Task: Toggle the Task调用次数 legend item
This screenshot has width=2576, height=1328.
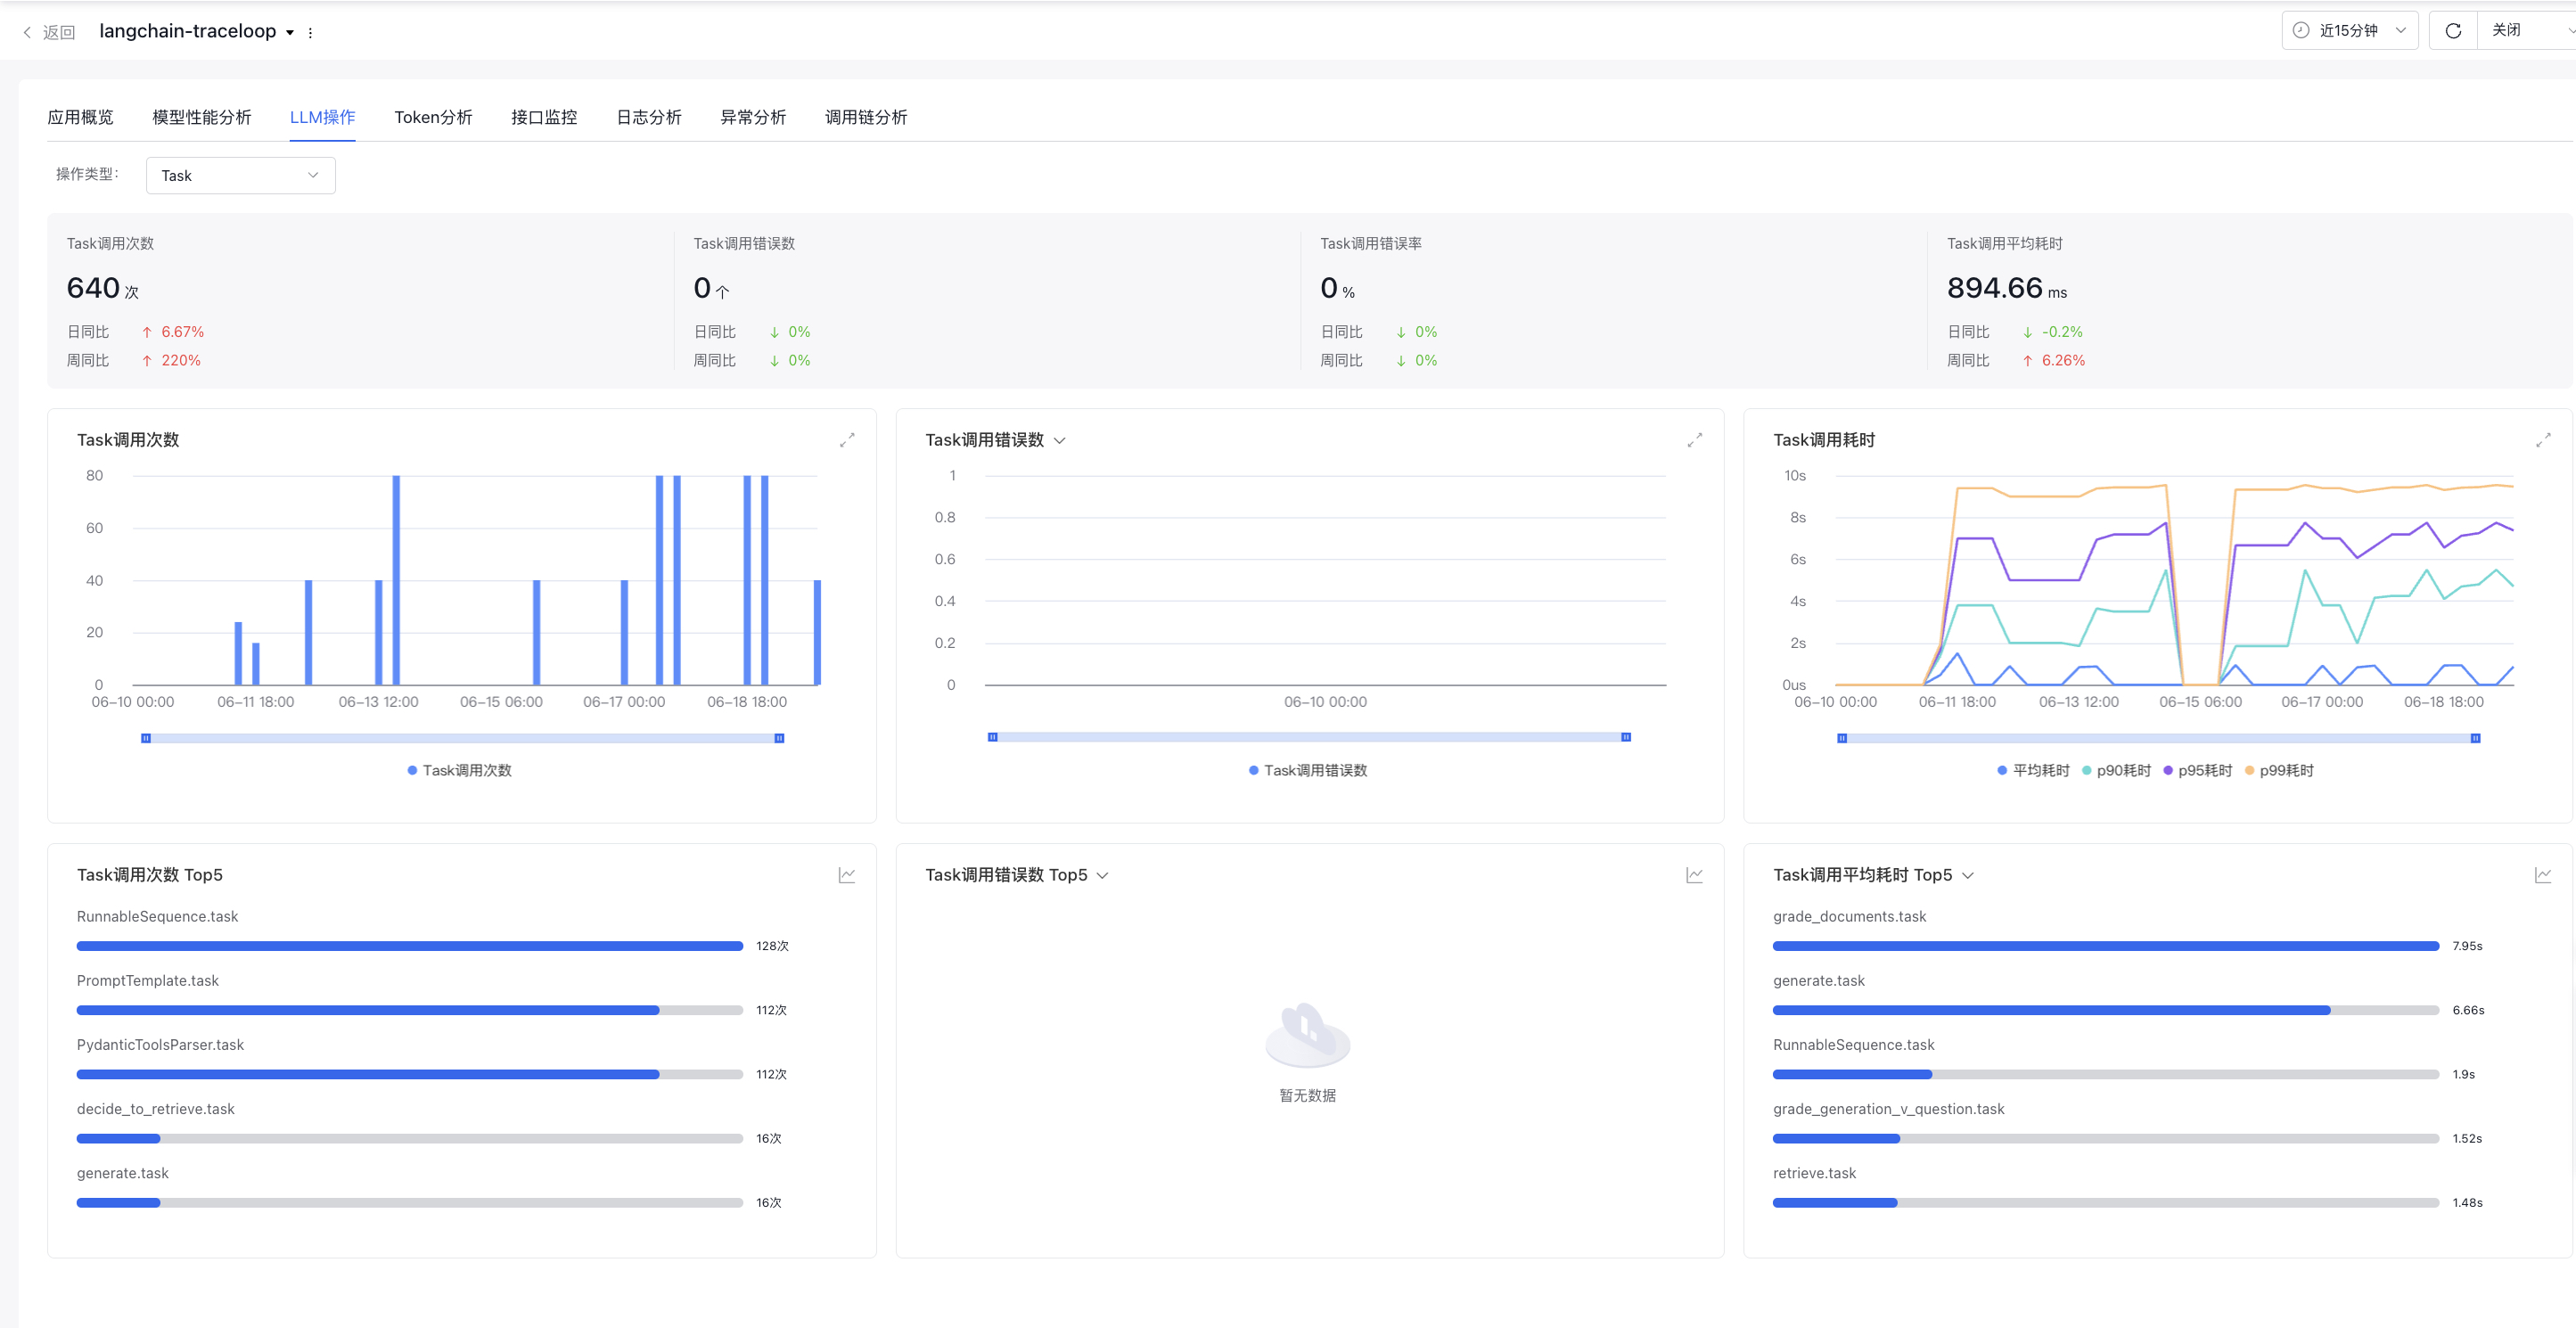Action: coord(459,770)
